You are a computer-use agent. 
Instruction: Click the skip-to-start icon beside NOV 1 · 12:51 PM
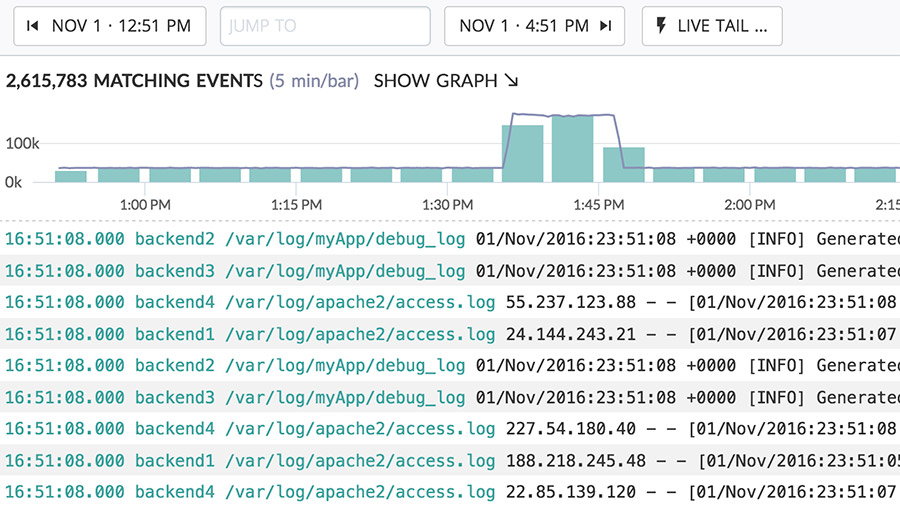point(33,27)
